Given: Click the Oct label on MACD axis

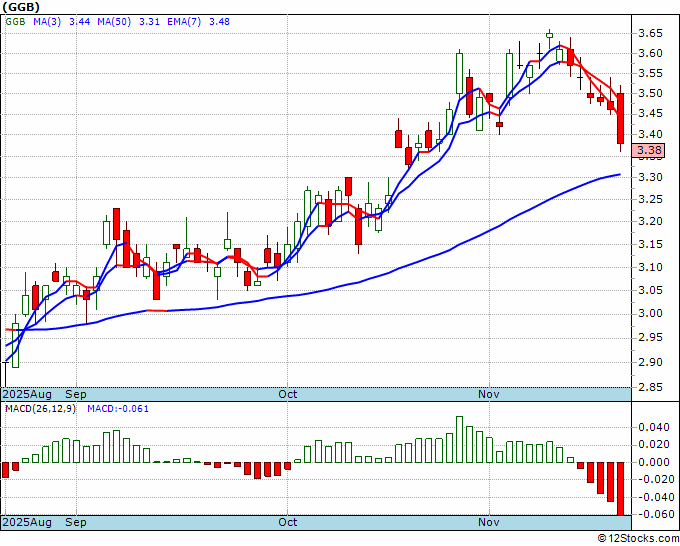Looking at the screenshot, I should [x=288, y=522].
